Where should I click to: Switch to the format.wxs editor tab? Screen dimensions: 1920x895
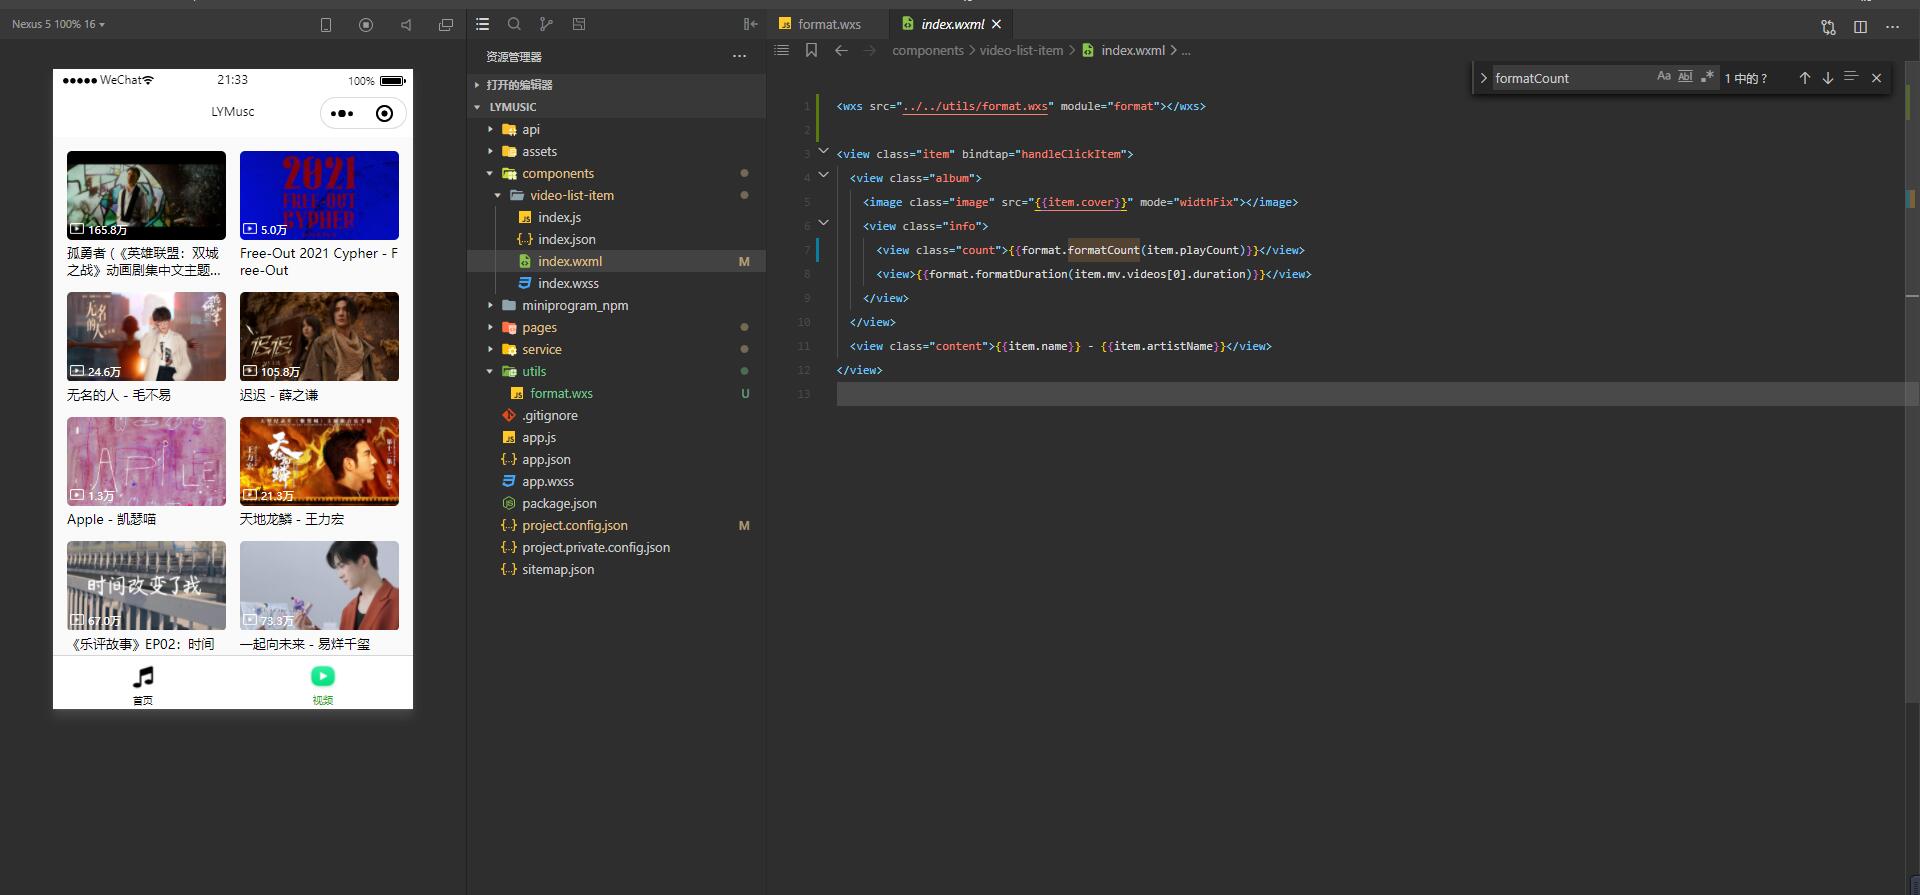coord(828,24)
